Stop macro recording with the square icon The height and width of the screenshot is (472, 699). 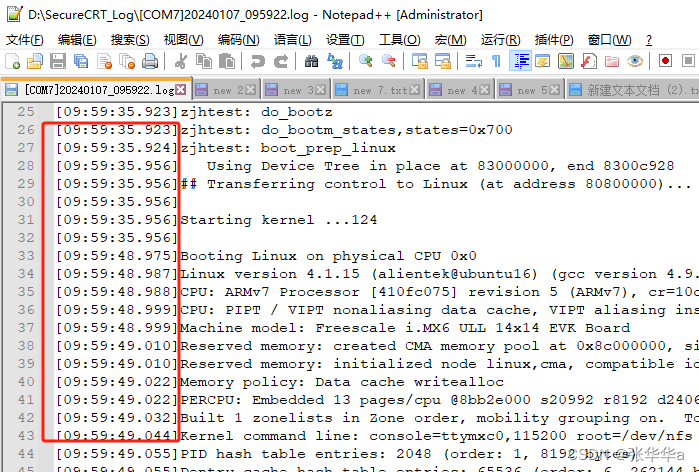(x=688, y=61)
